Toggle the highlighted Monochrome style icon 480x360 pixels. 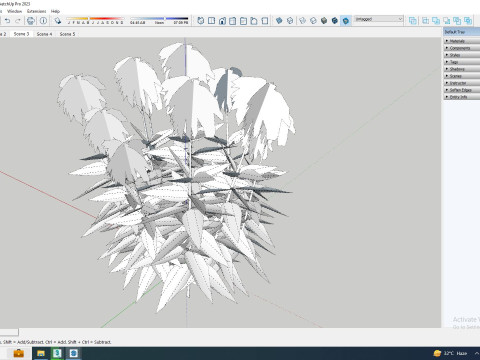(346, 21)
